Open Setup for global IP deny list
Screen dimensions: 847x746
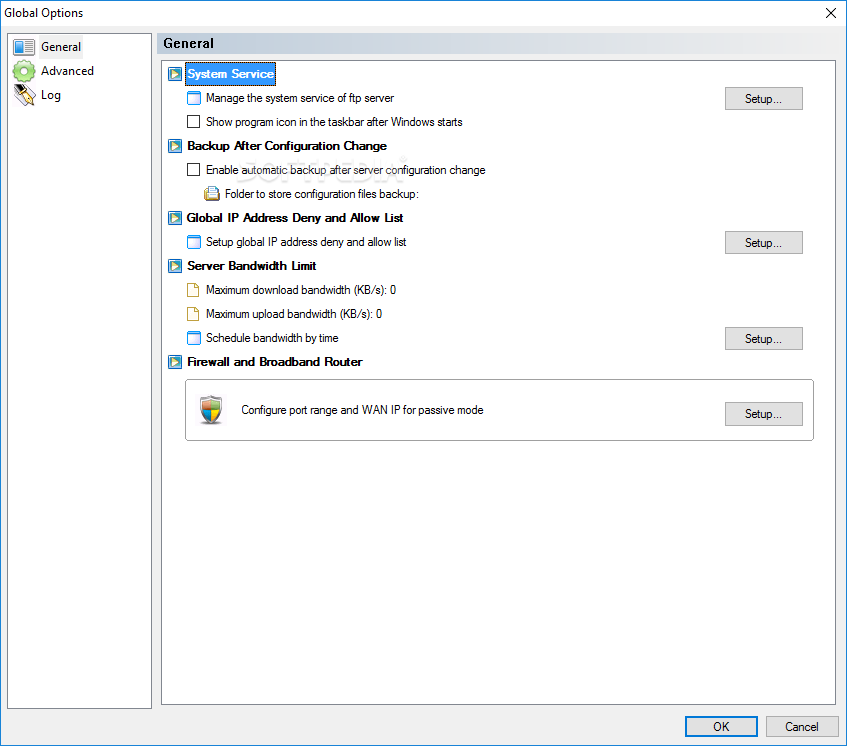tap(763, 243)
